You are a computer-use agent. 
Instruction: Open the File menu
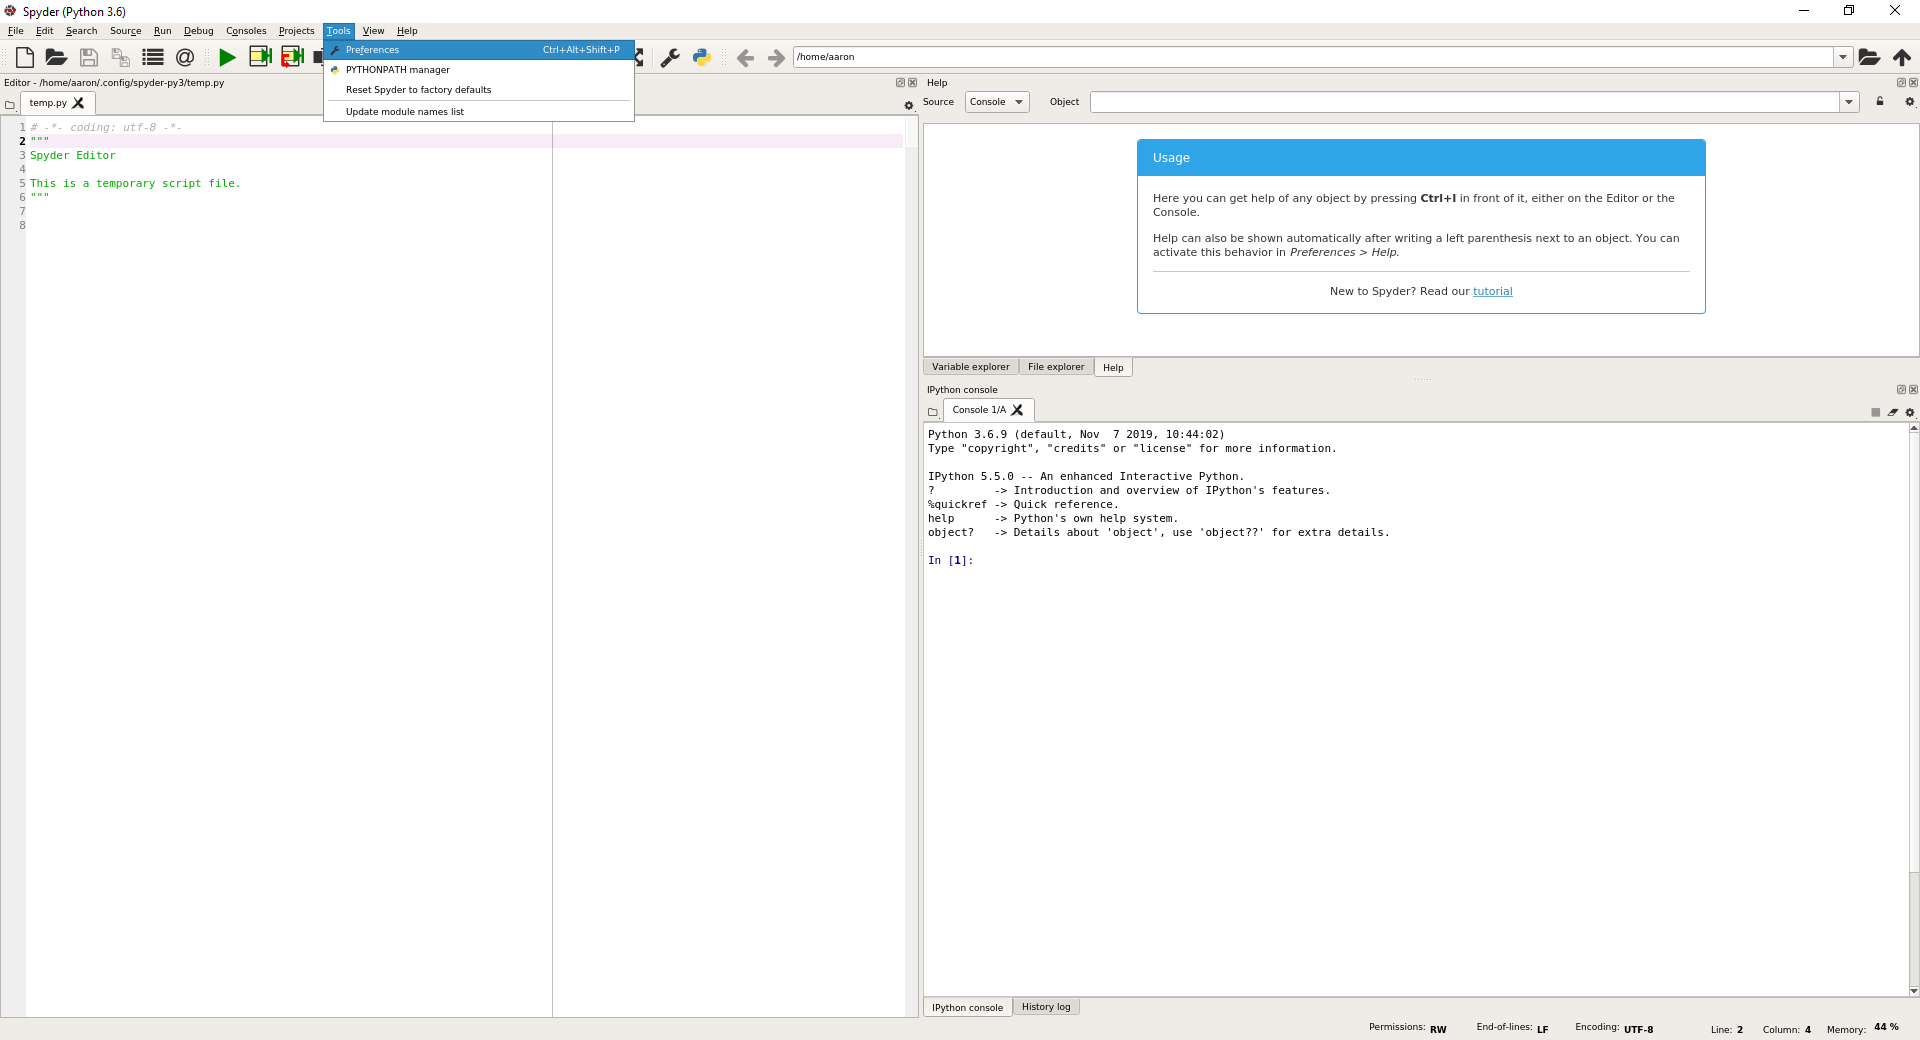[16, 31]
